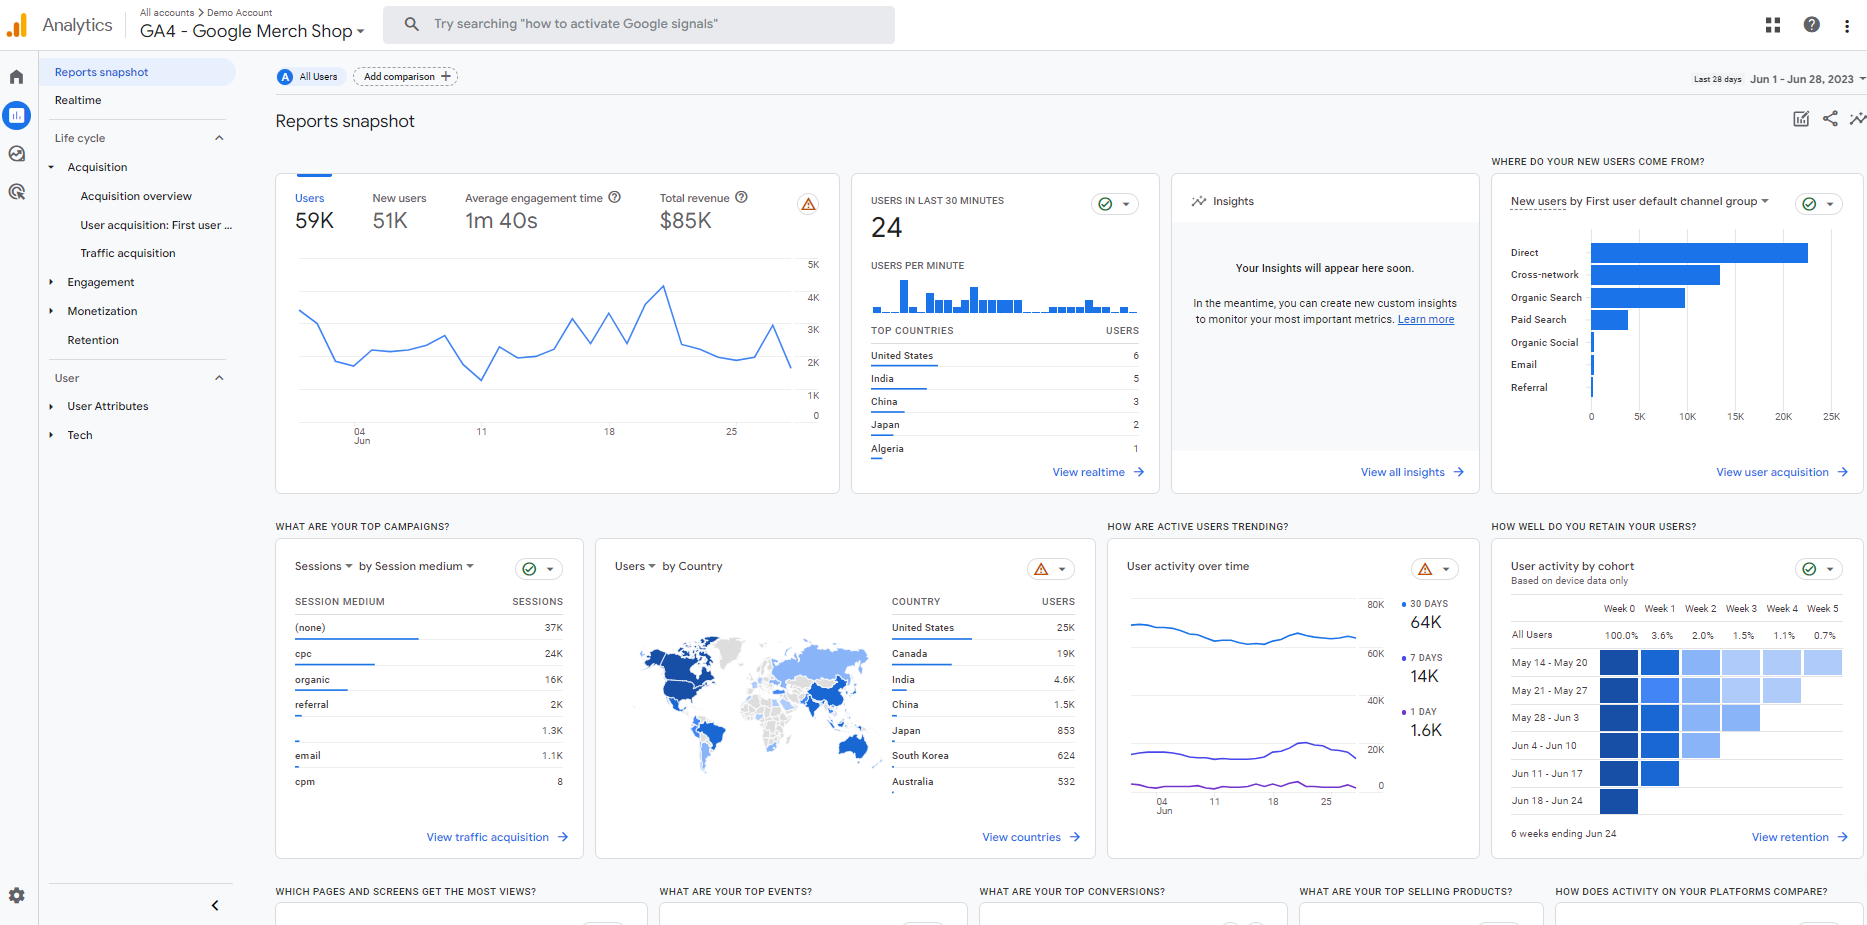
Task: Open data quality warning on Users card
Action: [808, 204]
